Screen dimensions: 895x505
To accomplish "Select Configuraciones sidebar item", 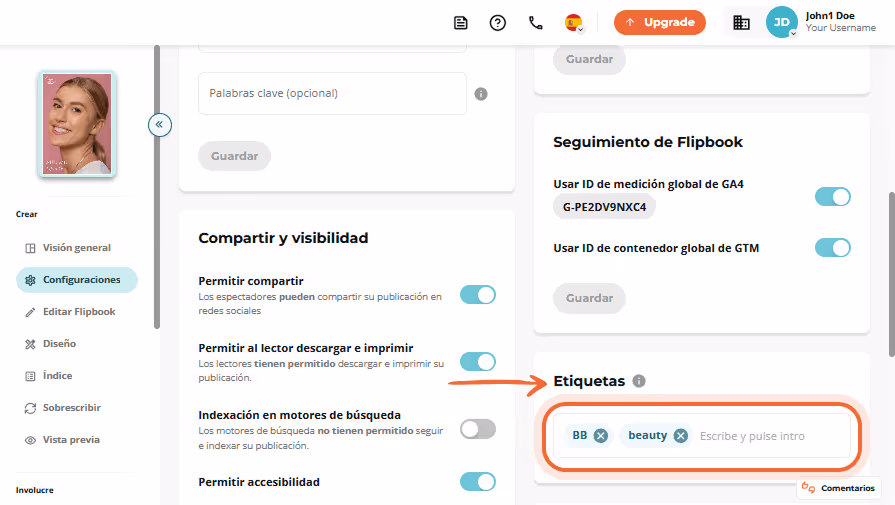I will (x=77, y=280).
